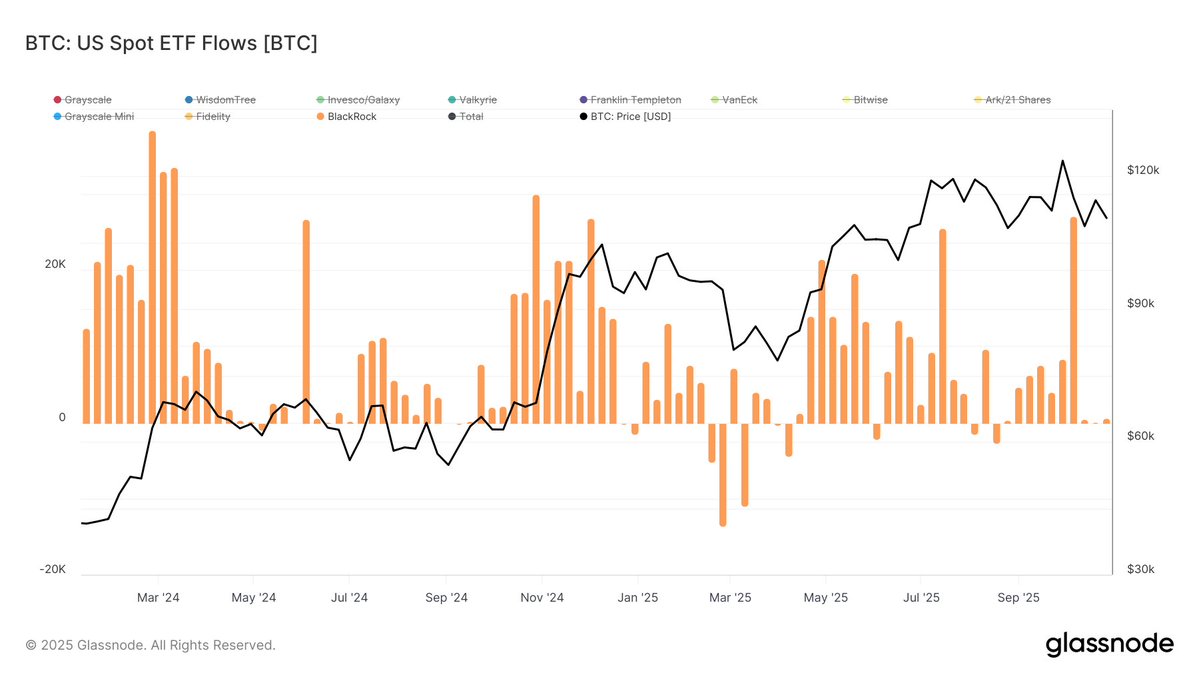
Task: Click the BlackRock orange color swatch
Action: [320, 117]
